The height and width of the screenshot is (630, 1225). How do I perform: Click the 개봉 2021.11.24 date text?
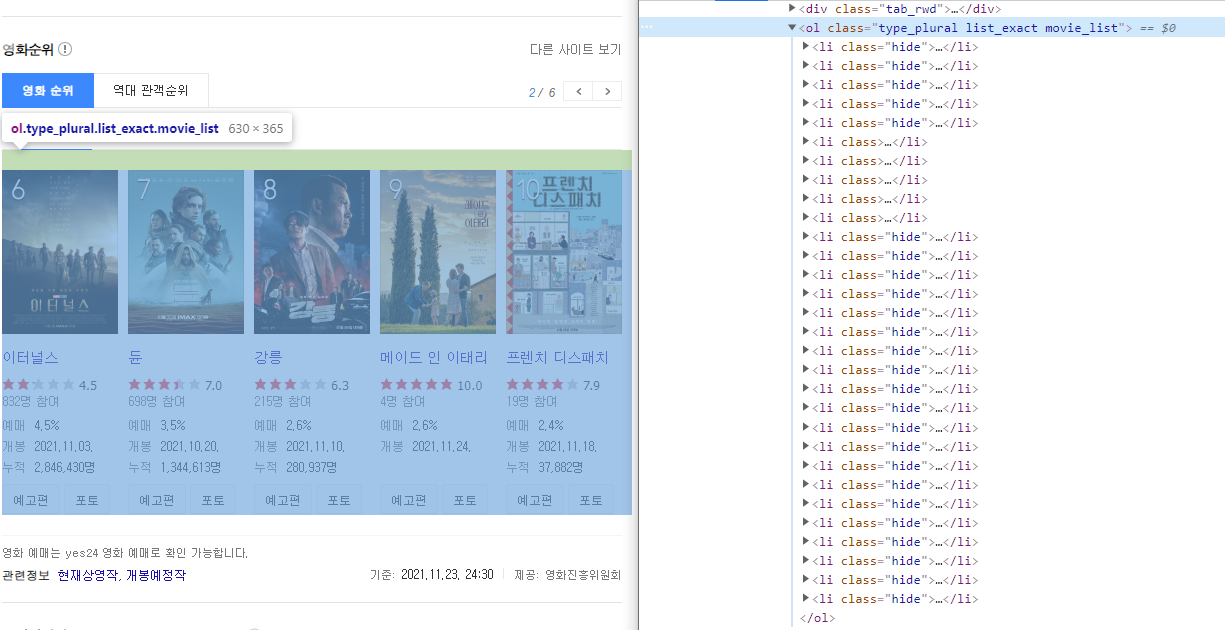425,446
